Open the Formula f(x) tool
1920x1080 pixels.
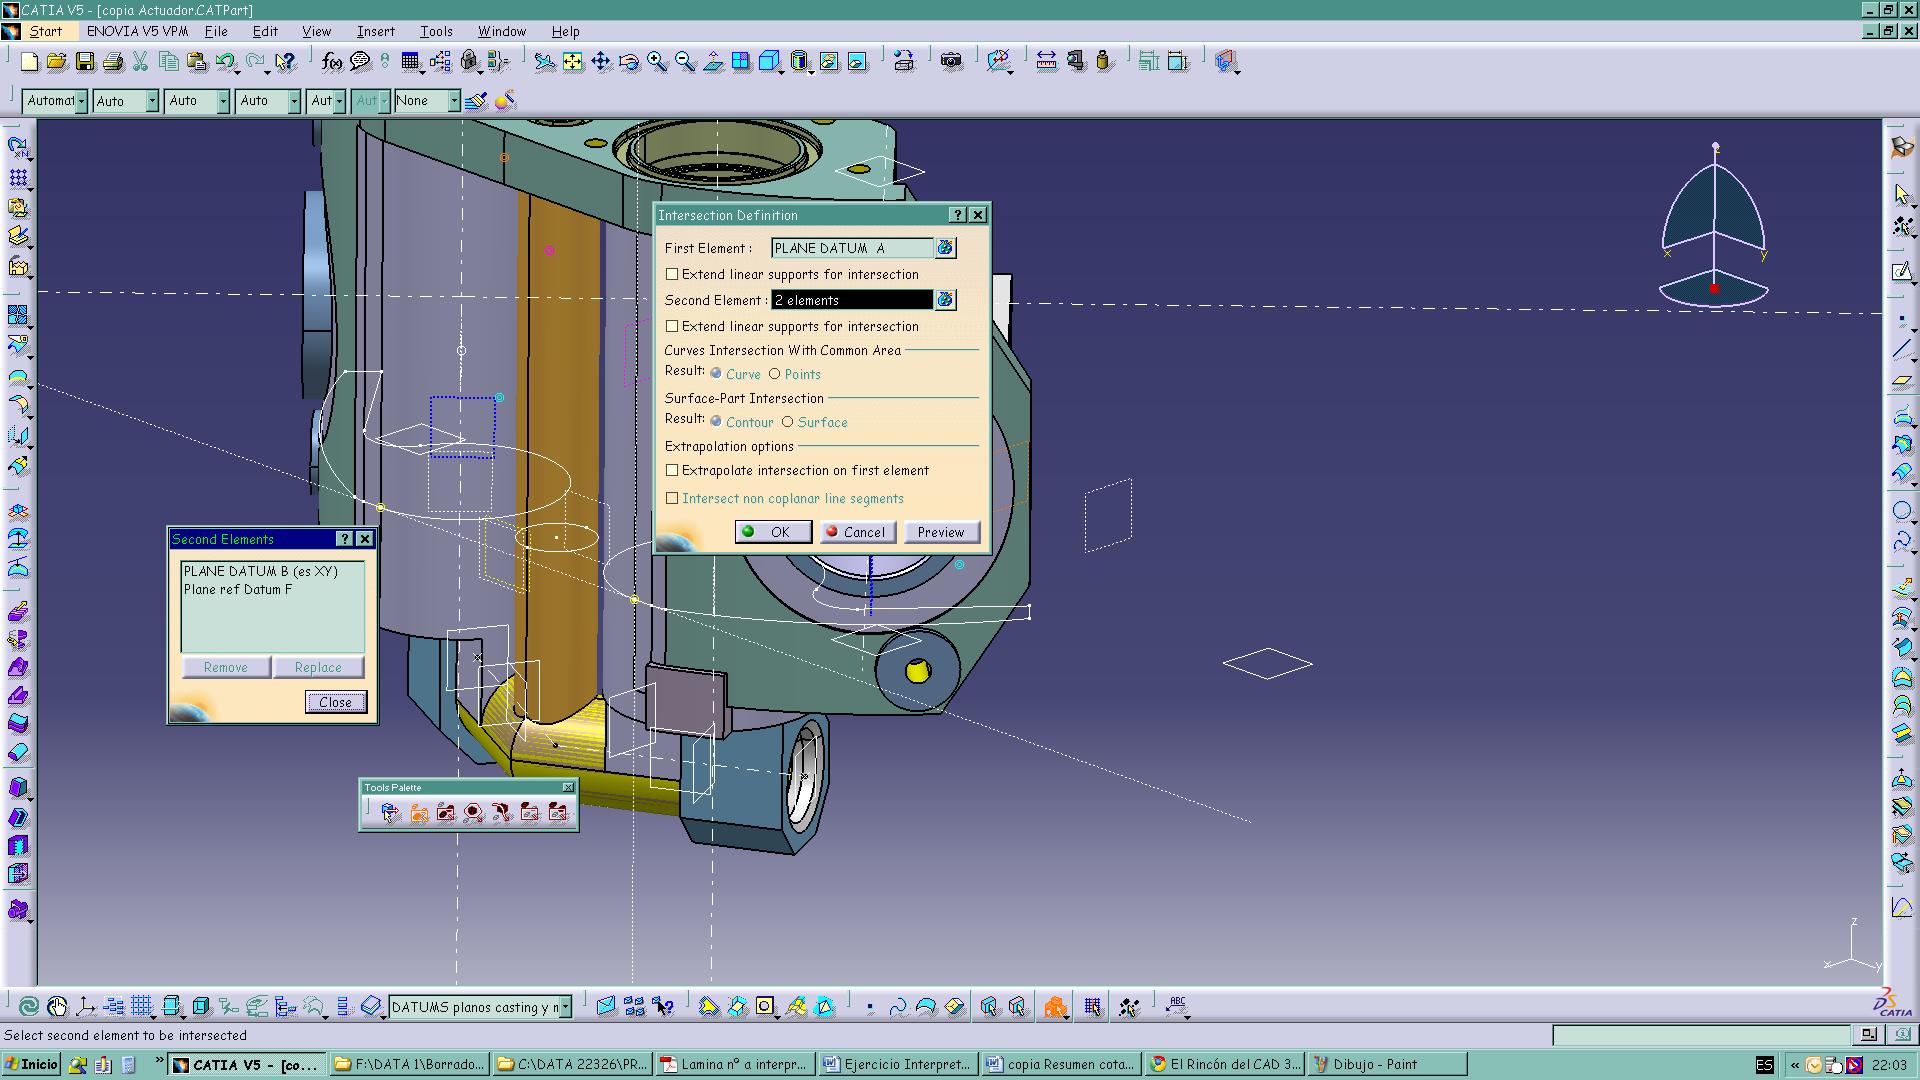[332, 62]
